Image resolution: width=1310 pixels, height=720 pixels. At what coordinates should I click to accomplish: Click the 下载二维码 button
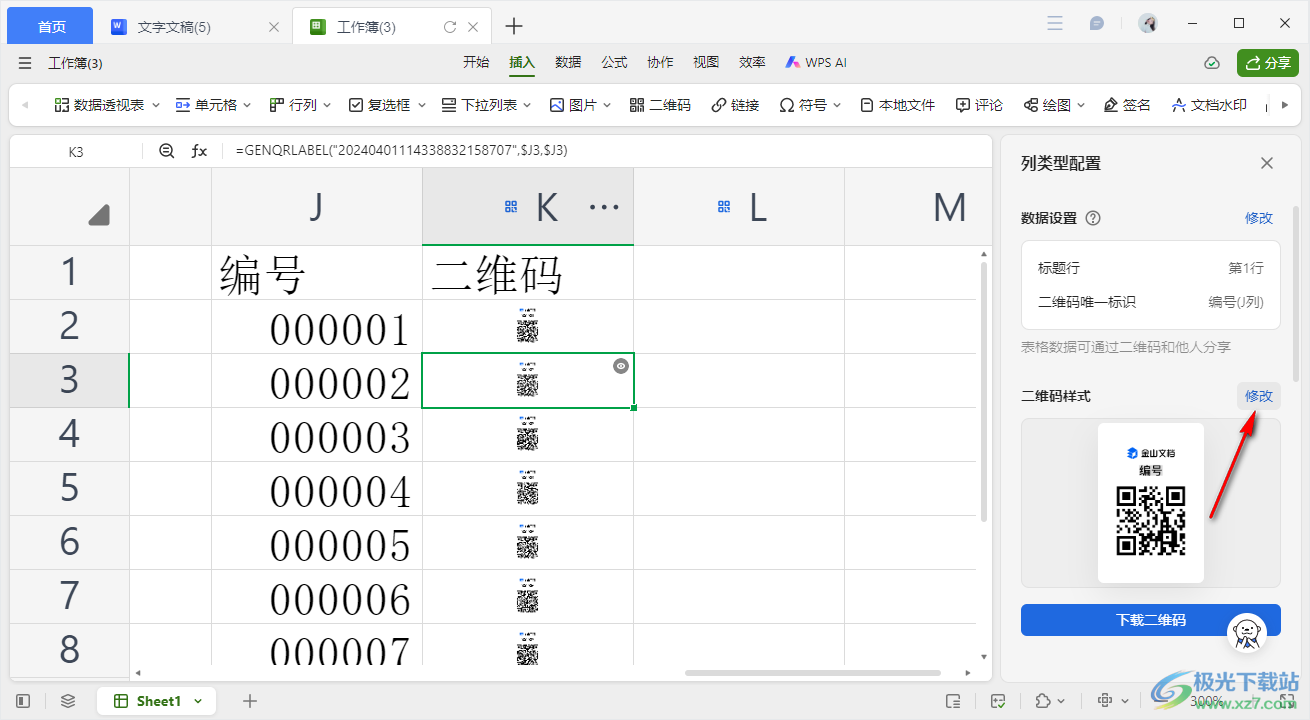1150,620
